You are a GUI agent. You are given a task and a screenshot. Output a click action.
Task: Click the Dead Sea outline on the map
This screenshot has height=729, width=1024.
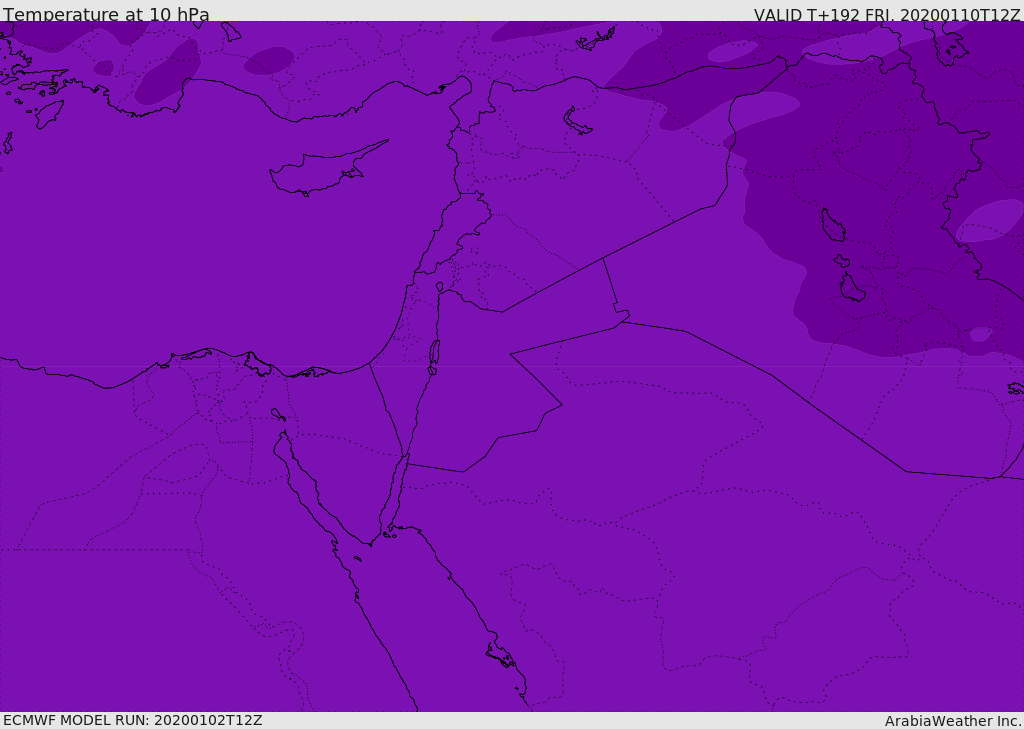(x=434, y=357)
